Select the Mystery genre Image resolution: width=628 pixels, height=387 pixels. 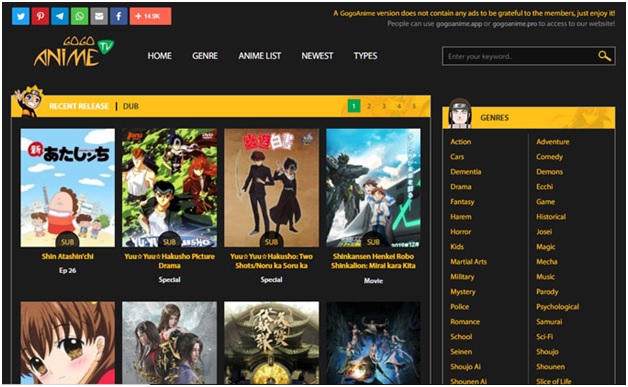(463, 292)
